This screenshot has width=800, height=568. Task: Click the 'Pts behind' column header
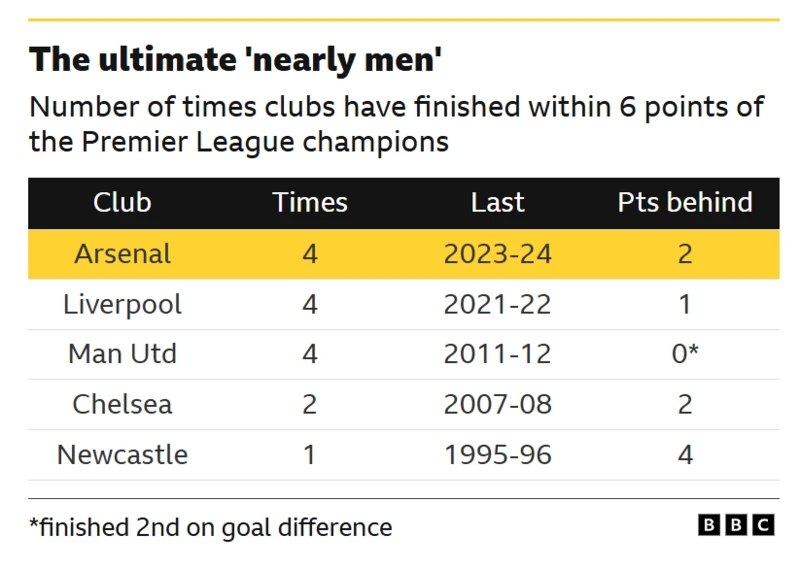[x=685, y=203]
